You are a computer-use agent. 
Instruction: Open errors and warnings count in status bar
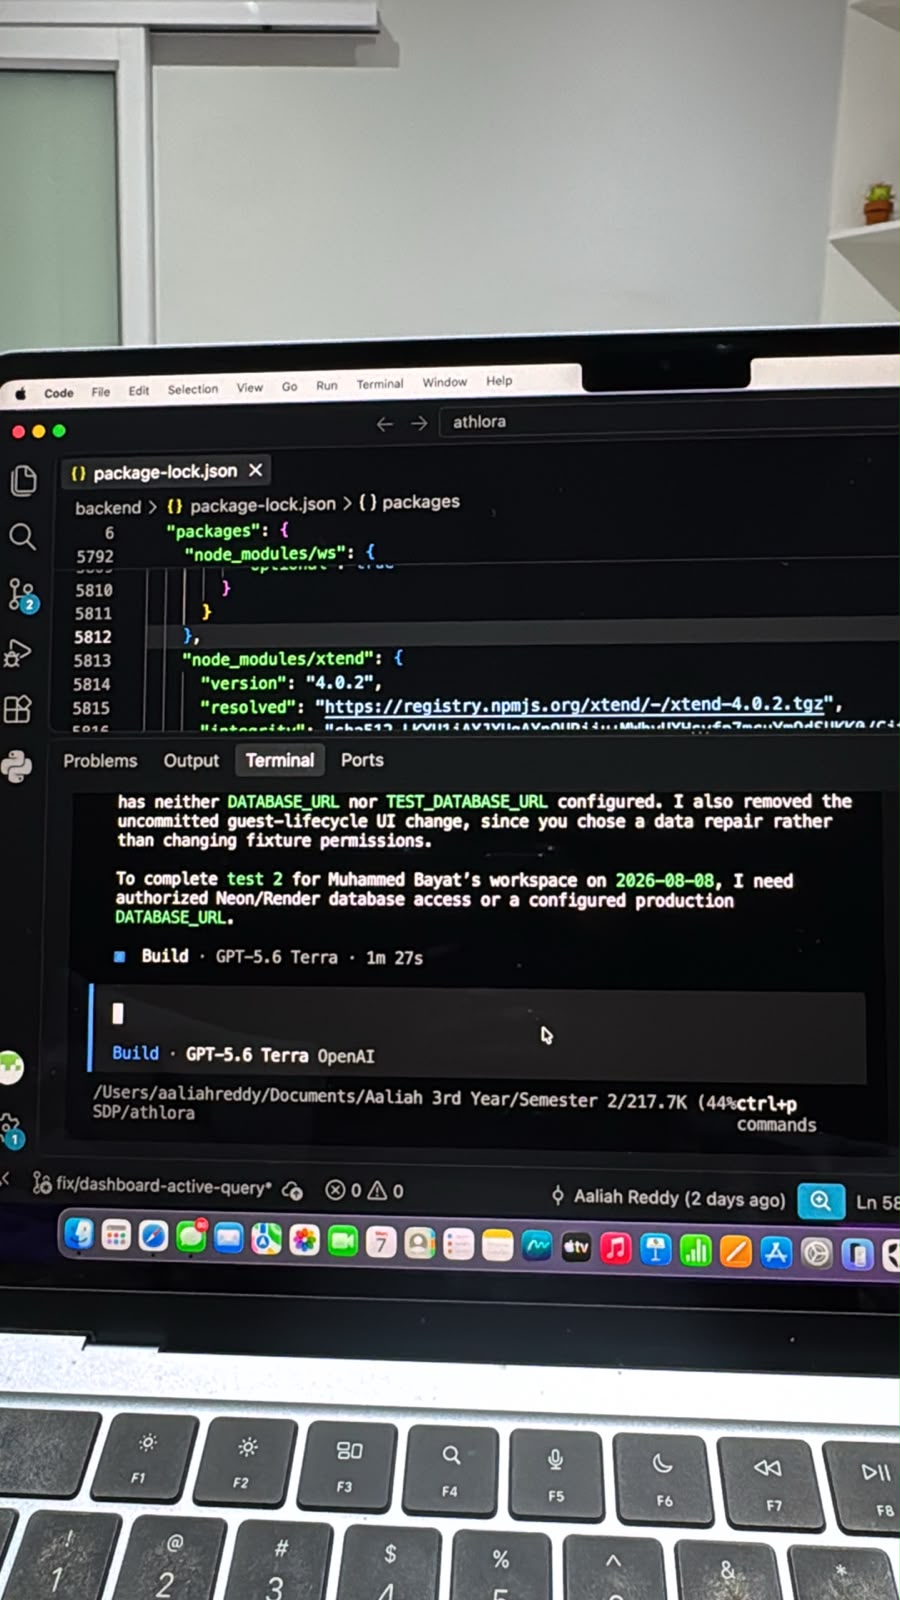[x=365, y=1191]
